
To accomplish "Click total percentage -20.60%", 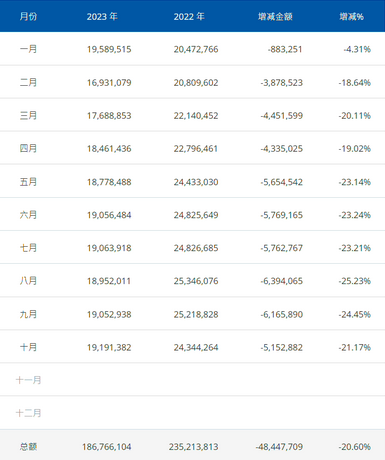I will pos(355,447).
